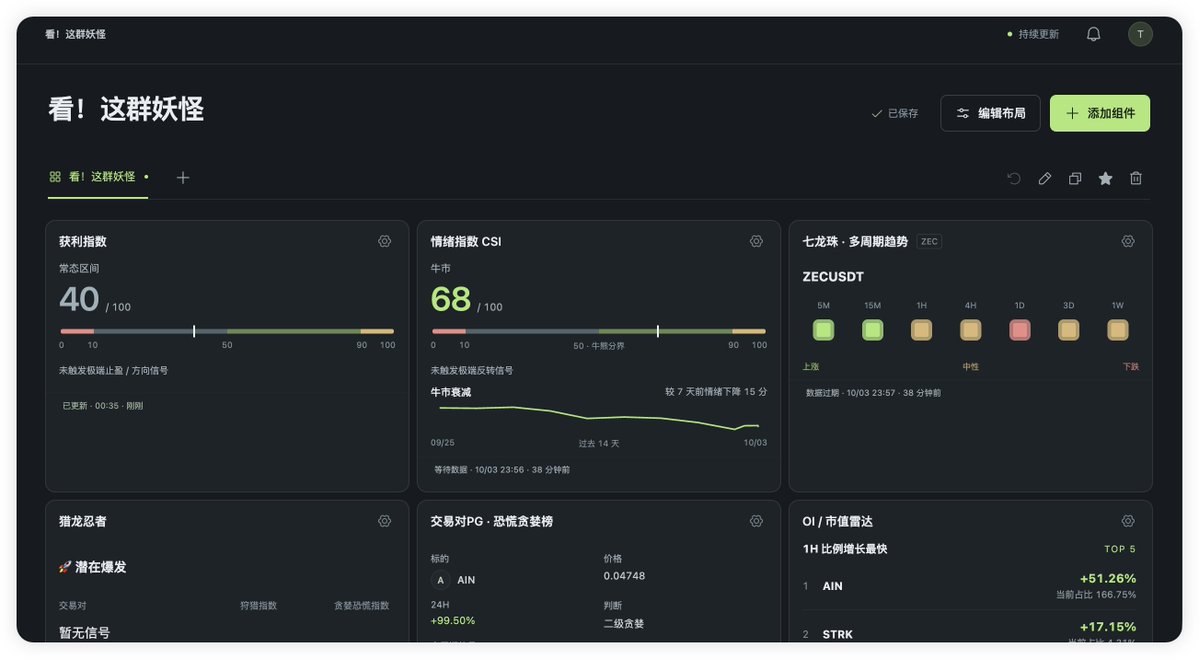1199x659 pixels.
Task: Click the 等待数据 timestamp text
Action: 502,470
